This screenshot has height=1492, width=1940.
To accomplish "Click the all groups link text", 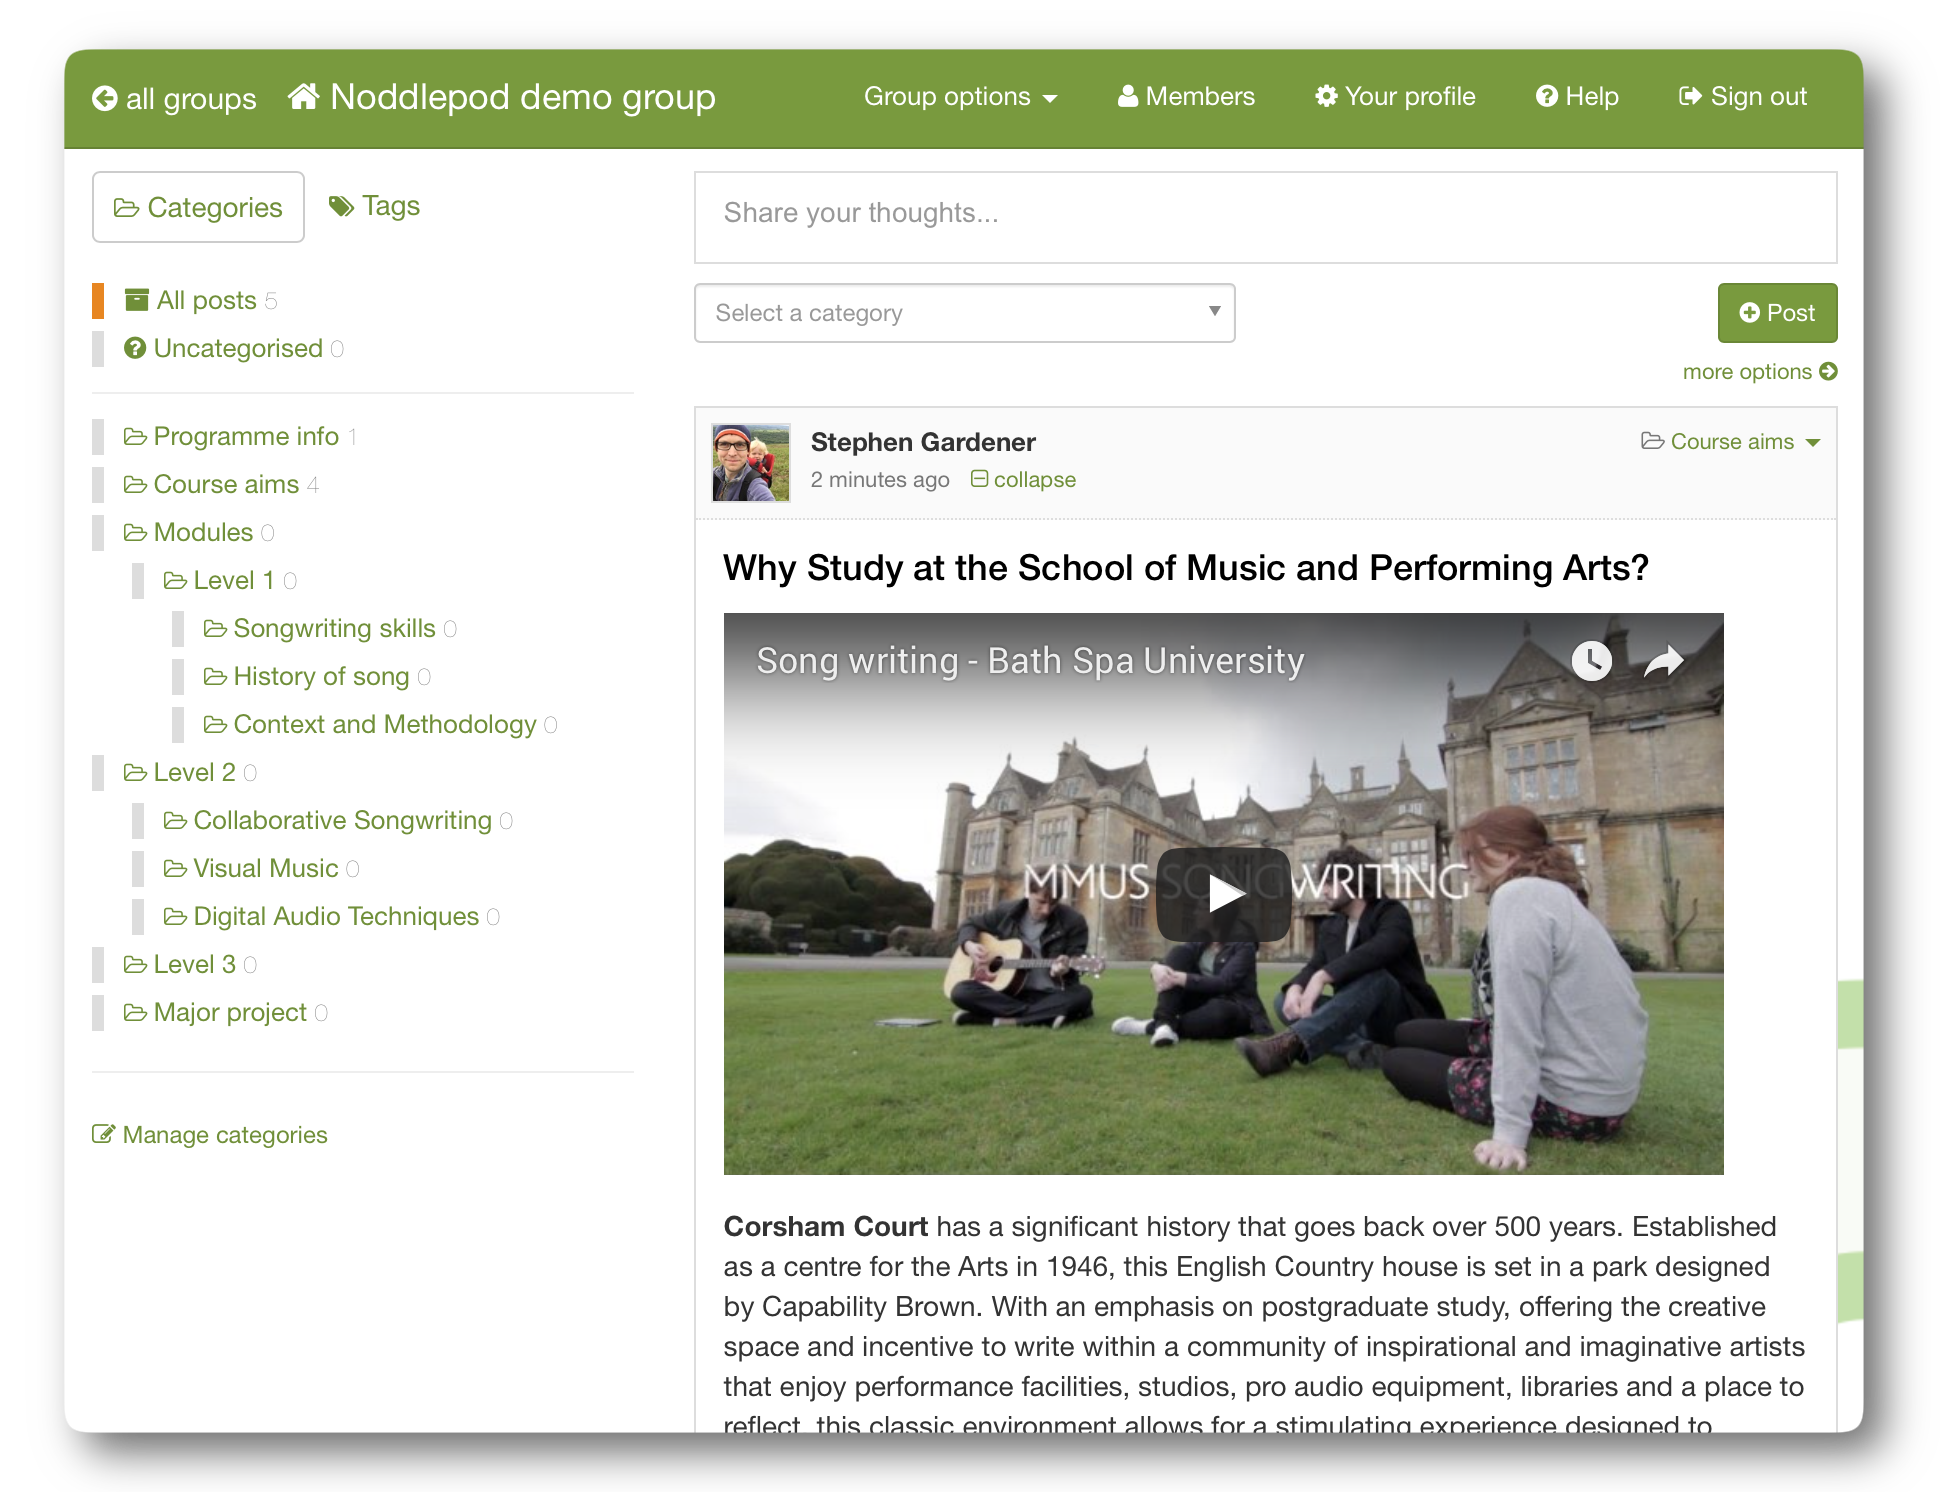I will 191,99.
